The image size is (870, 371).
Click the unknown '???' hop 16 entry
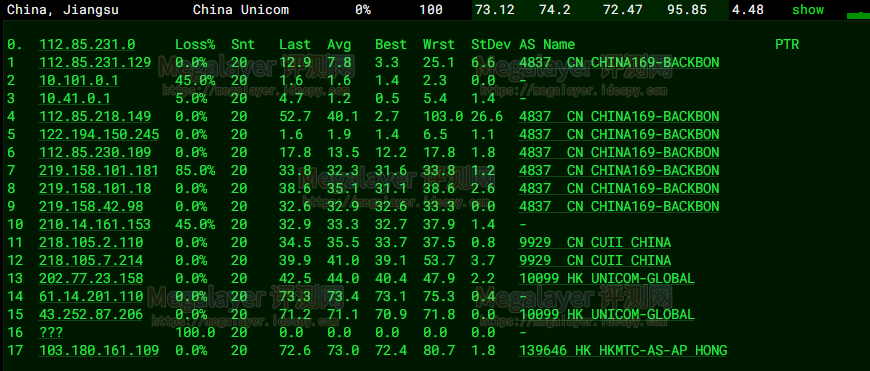tap(51, 332)
